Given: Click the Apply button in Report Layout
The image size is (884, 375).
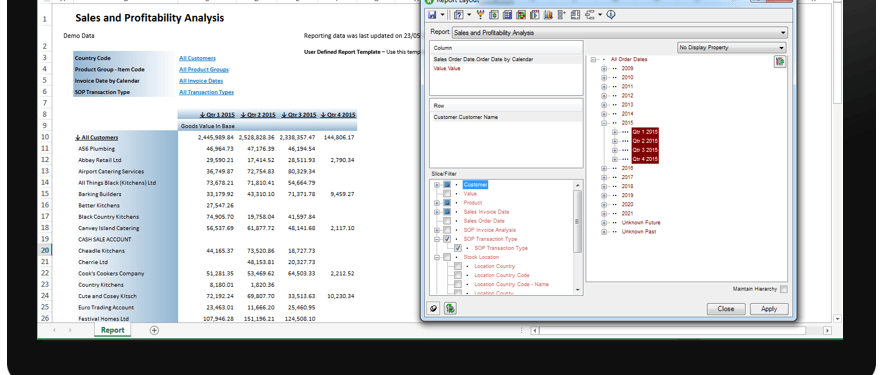Looking at the screenshot, I should 769,309.
